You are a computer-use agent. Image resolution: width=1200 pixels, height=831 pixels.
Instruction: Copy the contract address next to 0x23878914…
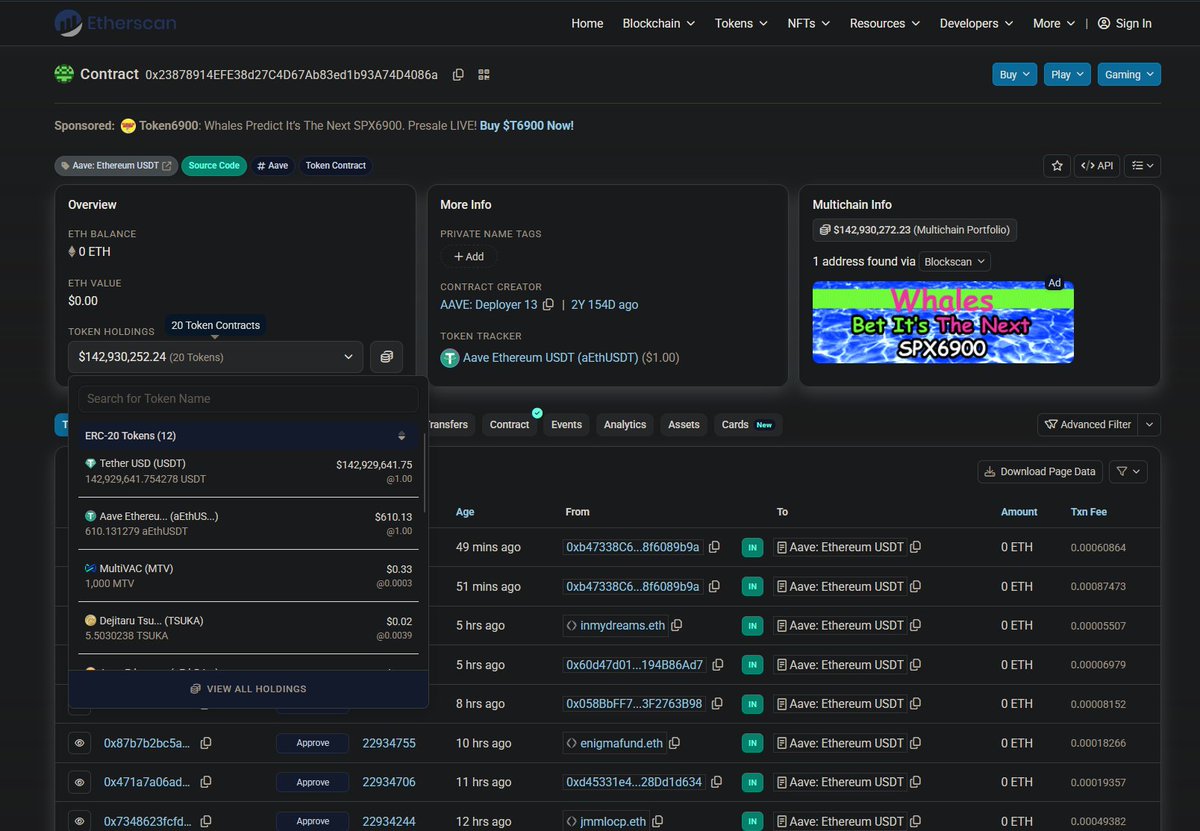[458, 75]
